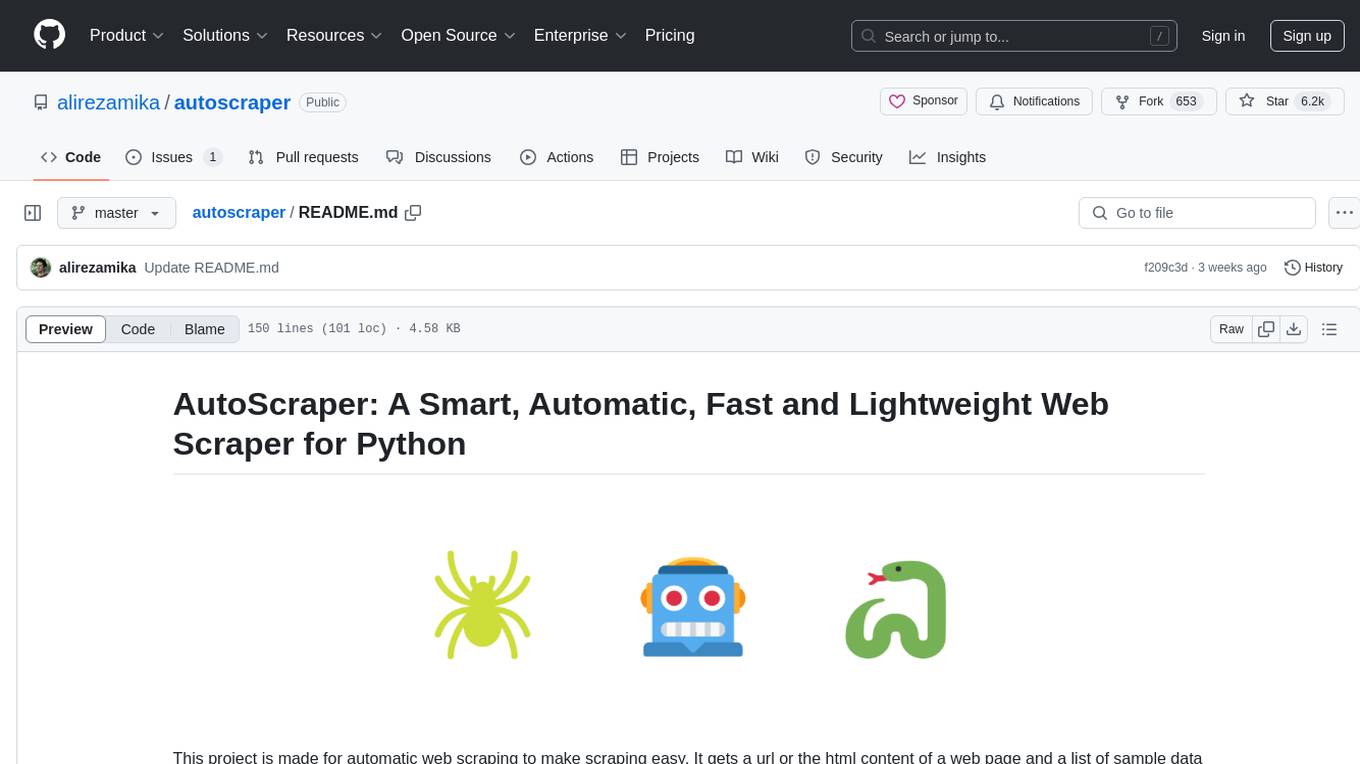Screen dimensions: 1360x764
Task: Copy the README.md file path
Action: coord(413,213)
